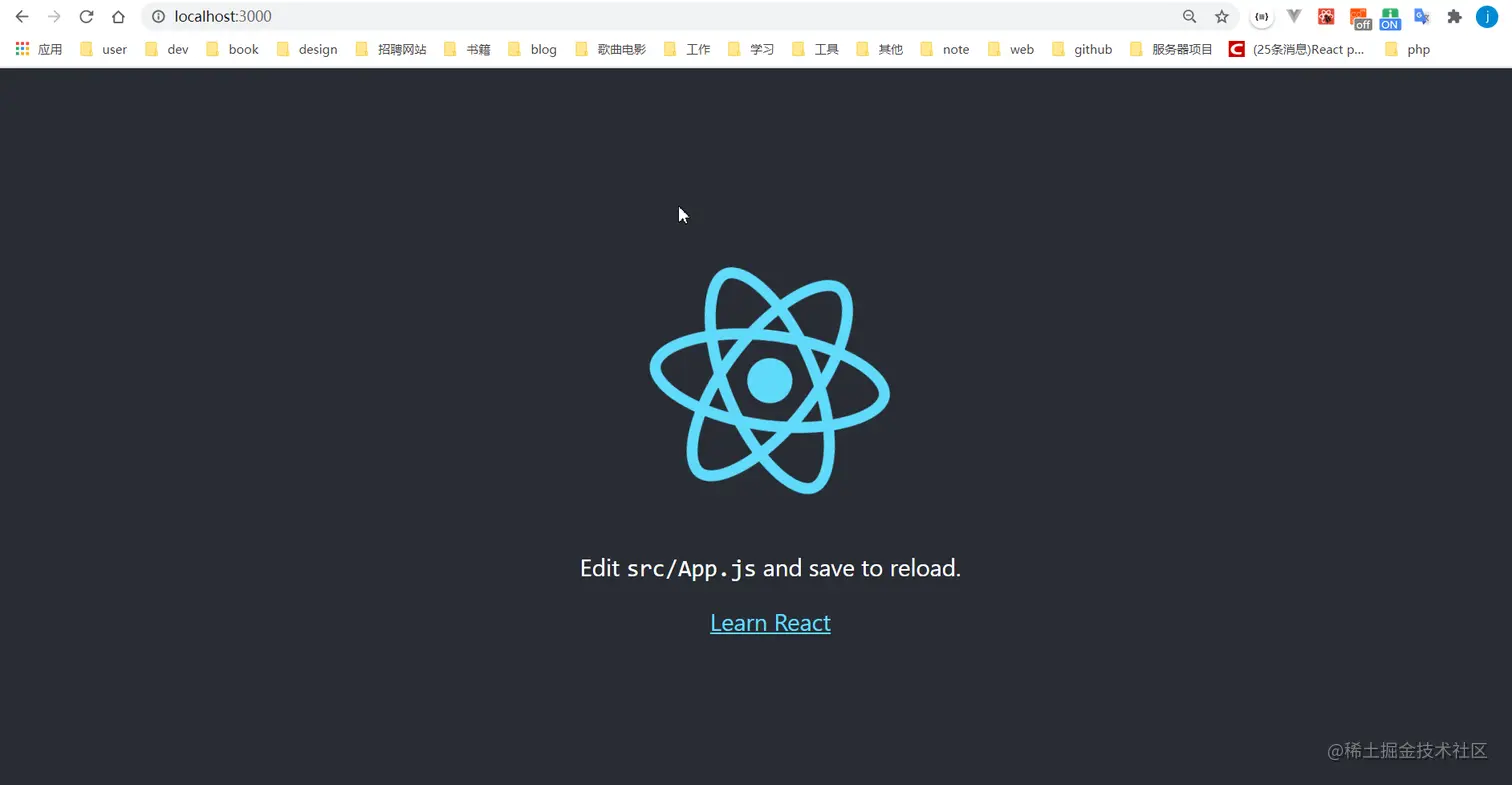Viewport: 1512px width, 785px height.
Task: Open the php bookmark folder
Action: click(1407, 49)
